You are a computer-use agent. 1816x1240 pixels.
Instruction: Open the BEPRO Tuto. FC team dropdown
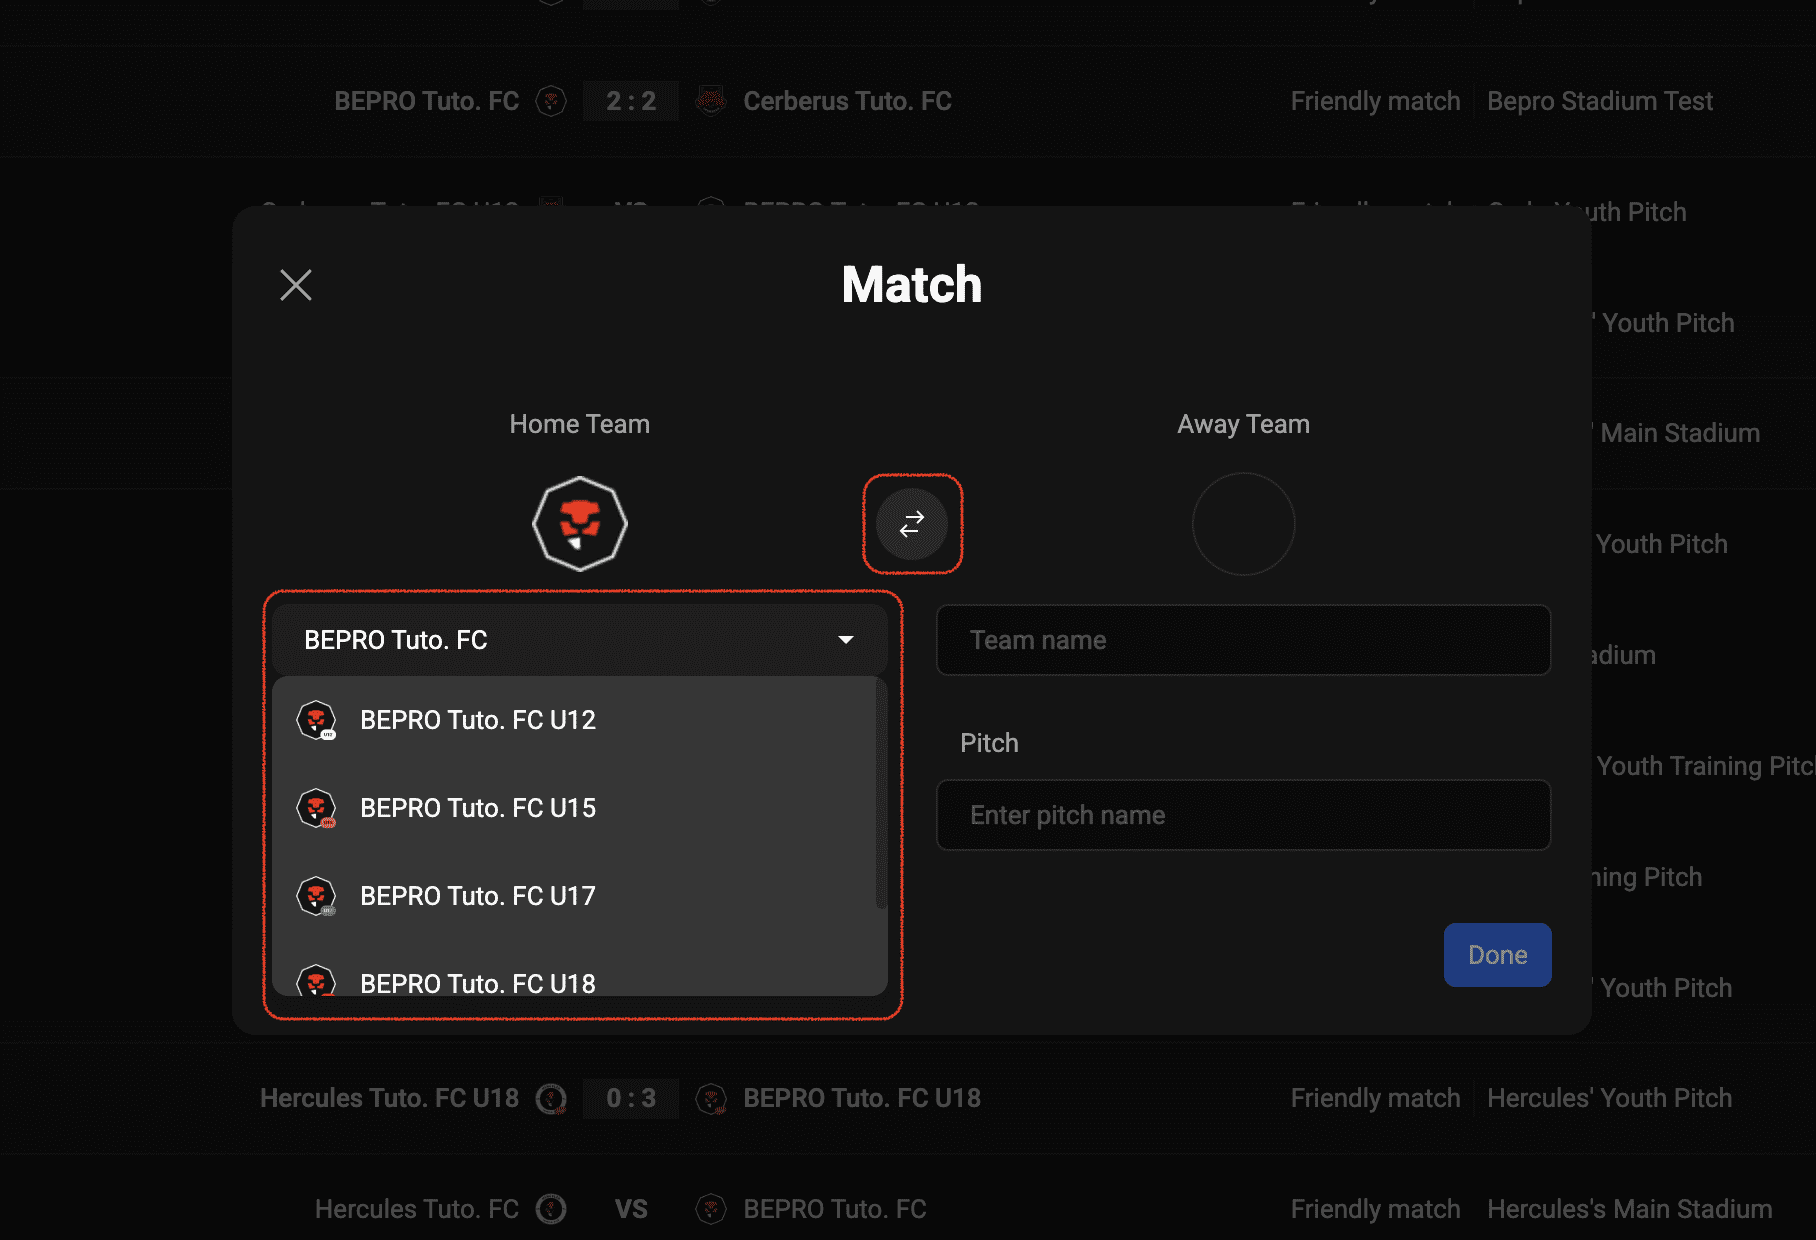tap(580, 640)
